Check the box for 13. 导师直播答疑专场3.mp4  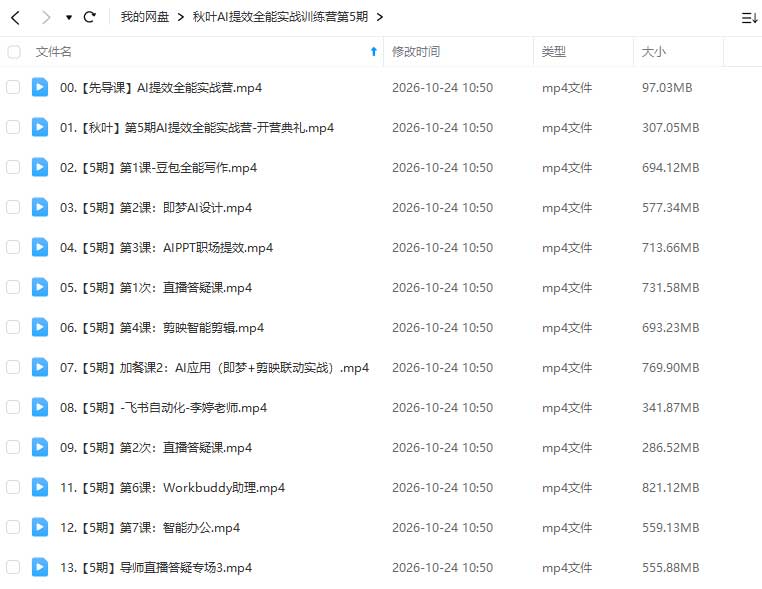pyautogui.click(x=13, y=567)
